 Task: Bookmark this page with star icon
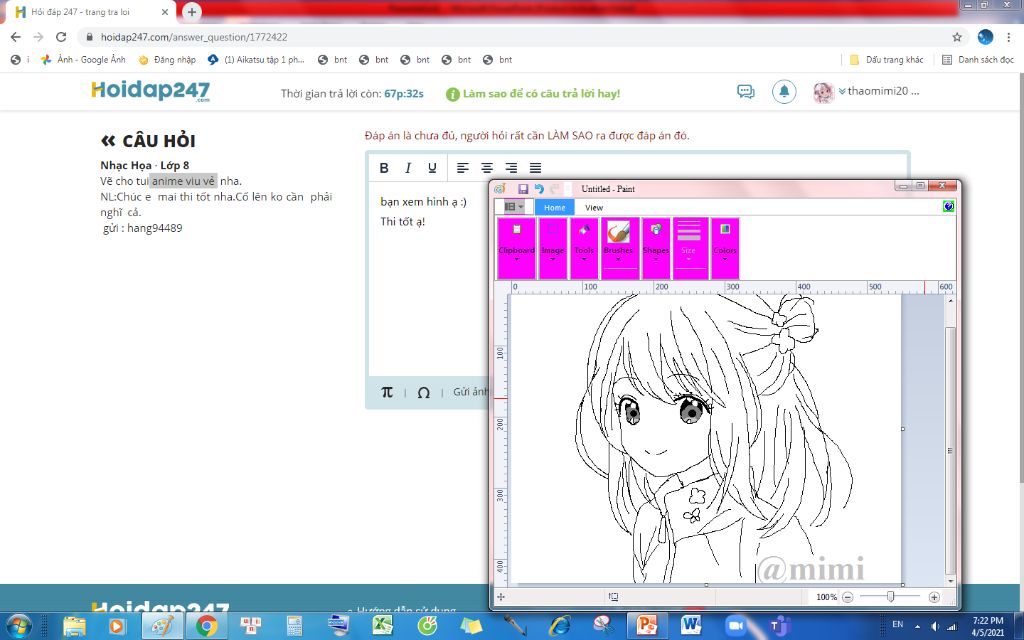click(x=957, y=37)
